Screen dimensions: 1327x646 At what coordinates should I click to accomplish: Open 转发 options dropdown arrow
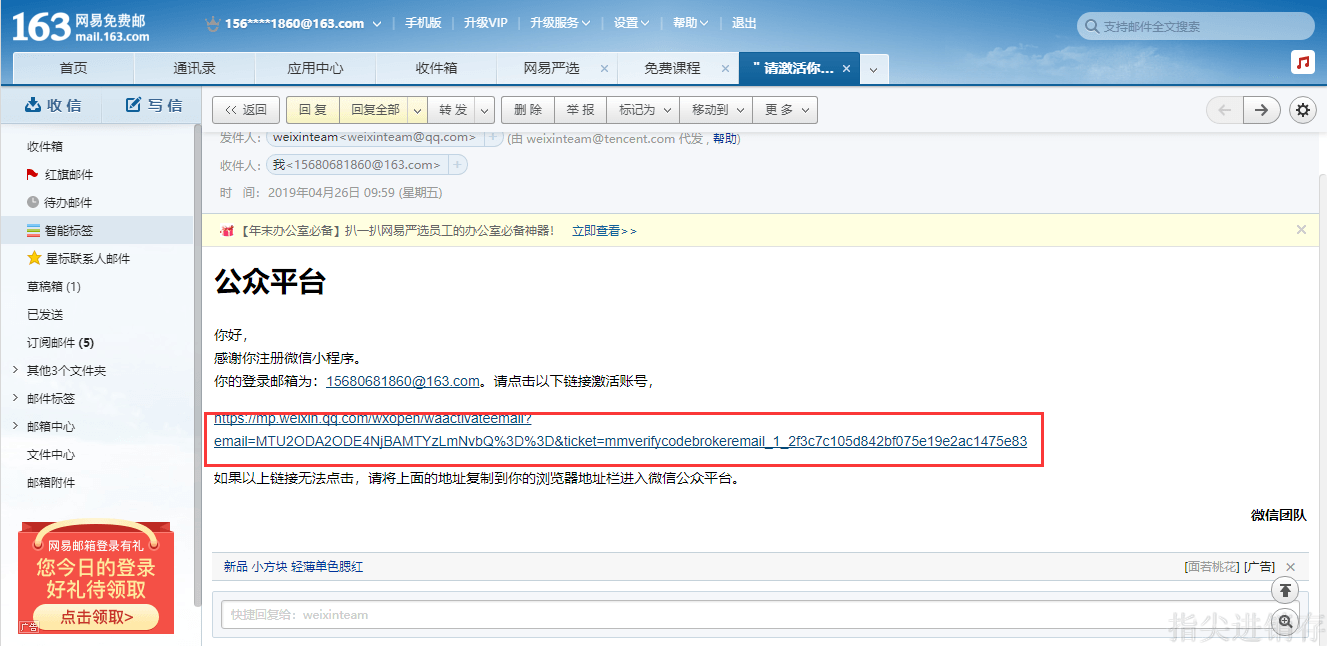point(484,110)
